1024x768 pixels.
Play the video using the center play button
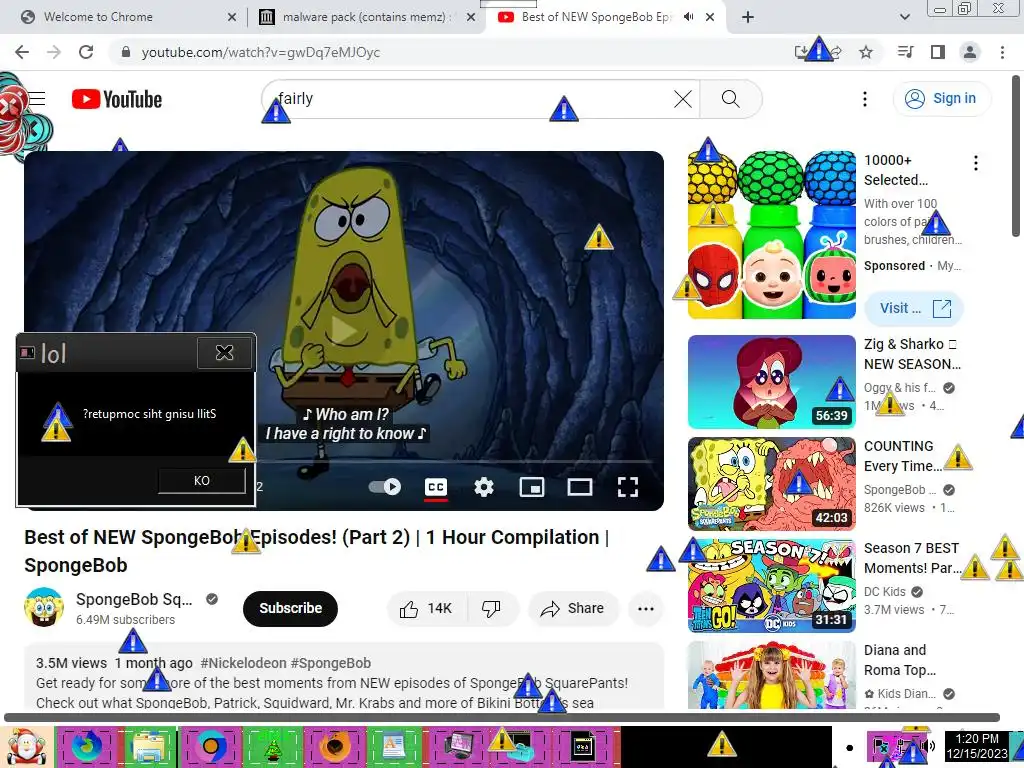344,330
